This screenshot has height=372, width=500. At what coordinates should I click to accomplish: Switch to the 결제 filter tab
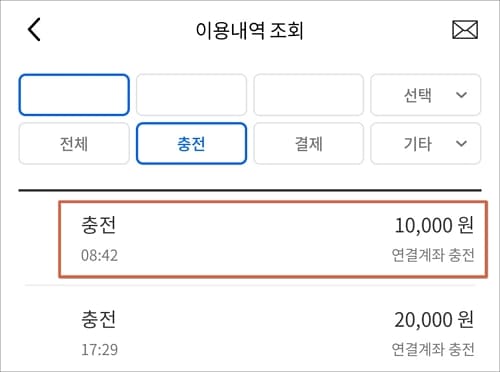(309, 144)
